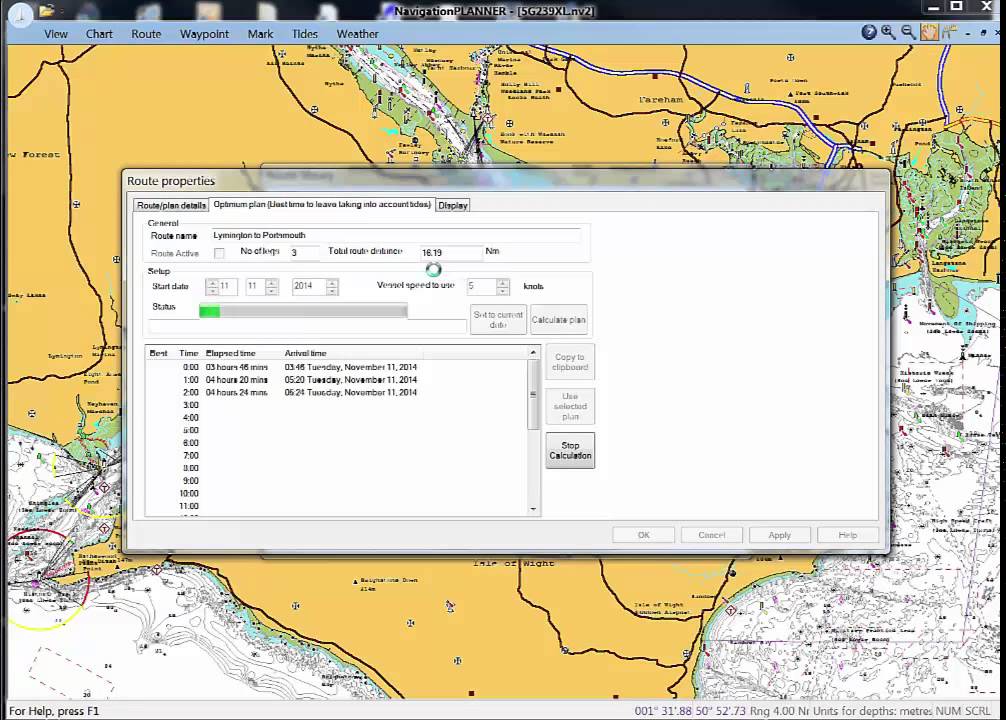Increase the start date year stepper
Viewport: 1006px width, 720px height.
[x=332, y=283]
